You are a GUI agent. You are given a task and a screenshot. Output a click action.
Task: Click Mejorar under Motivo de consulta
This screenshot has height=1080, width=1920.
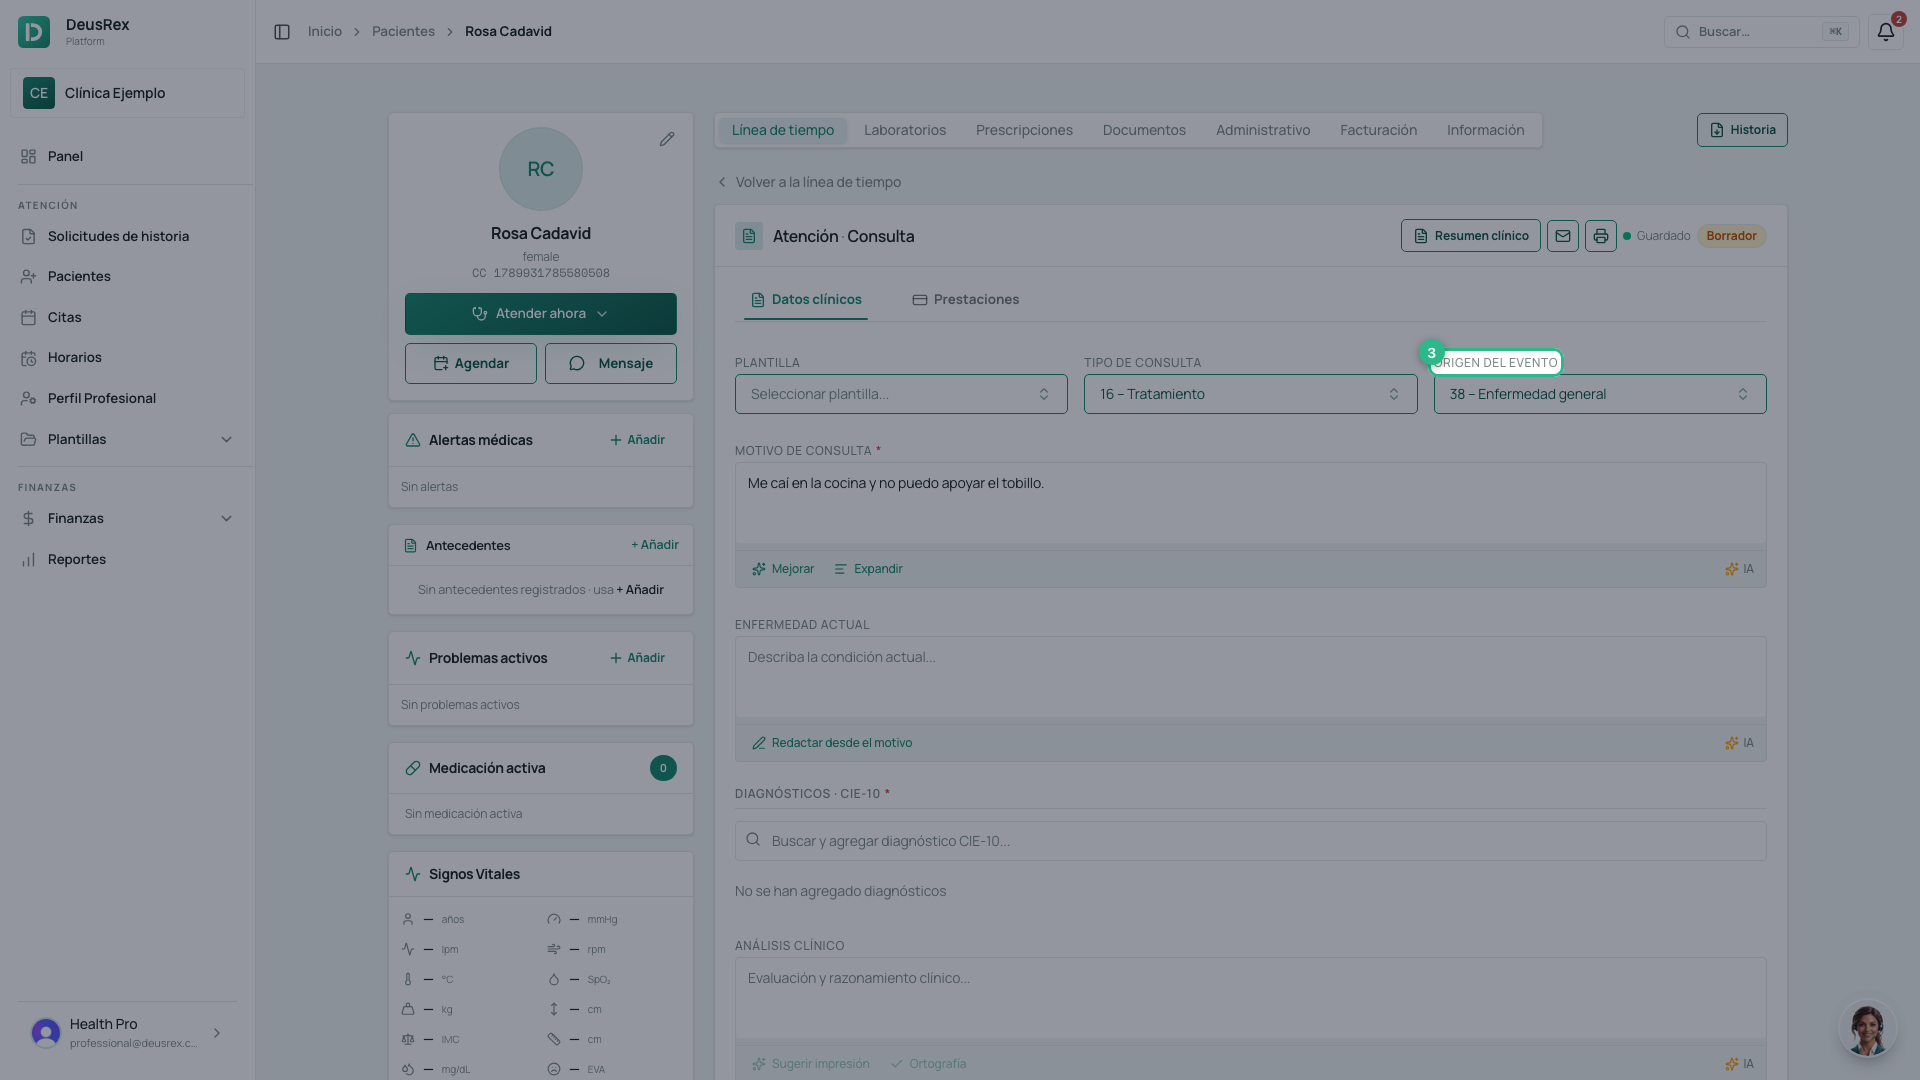coord(783,569)
